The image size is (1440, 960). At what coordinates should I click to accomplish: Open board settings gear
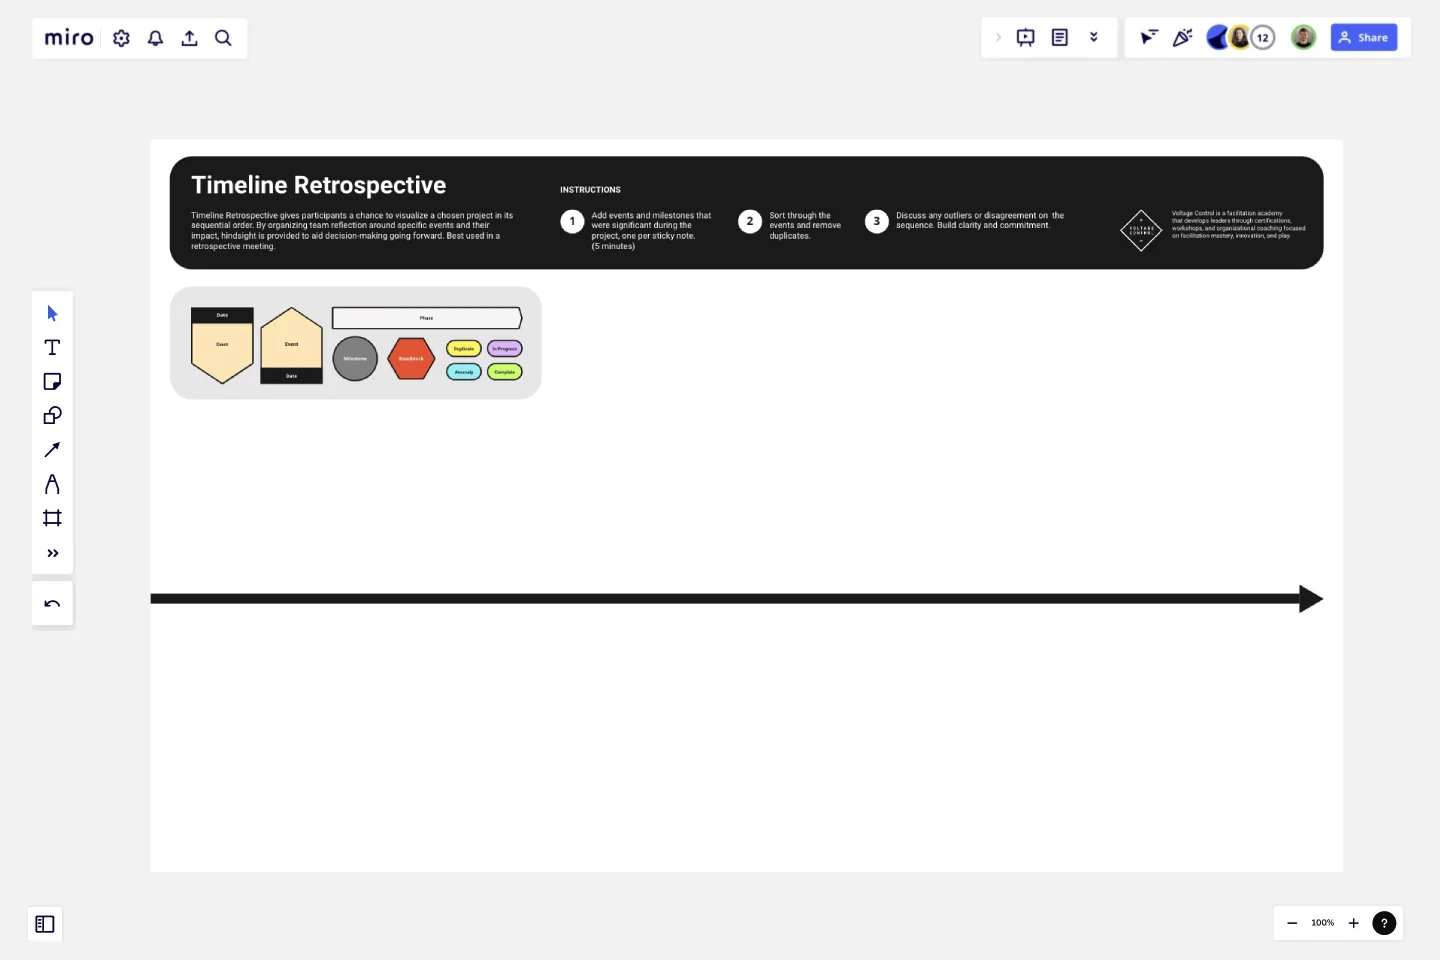(x=122, y=38)
